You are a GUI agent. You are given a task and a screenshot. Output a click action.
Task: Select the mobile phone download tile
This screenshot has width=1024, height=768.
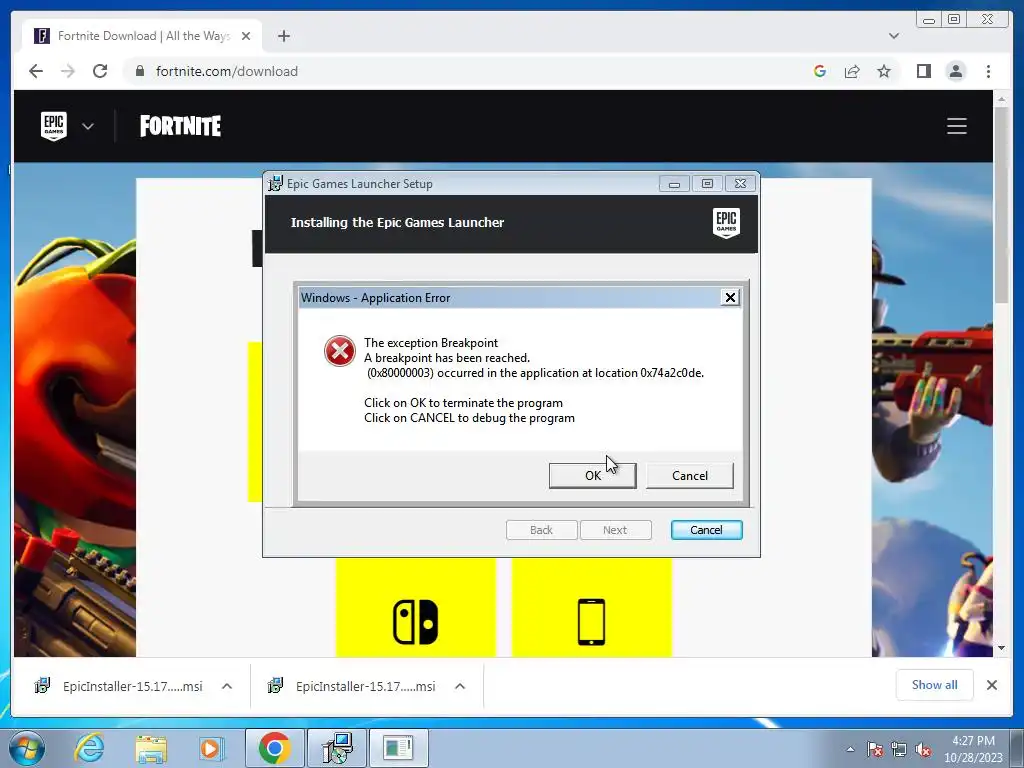tap(592, 607)
